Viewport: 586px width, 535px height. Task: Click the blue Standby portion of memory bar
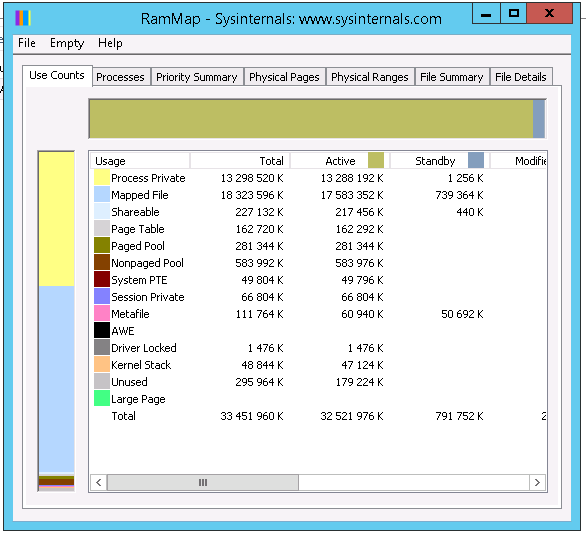coord(539,119)
